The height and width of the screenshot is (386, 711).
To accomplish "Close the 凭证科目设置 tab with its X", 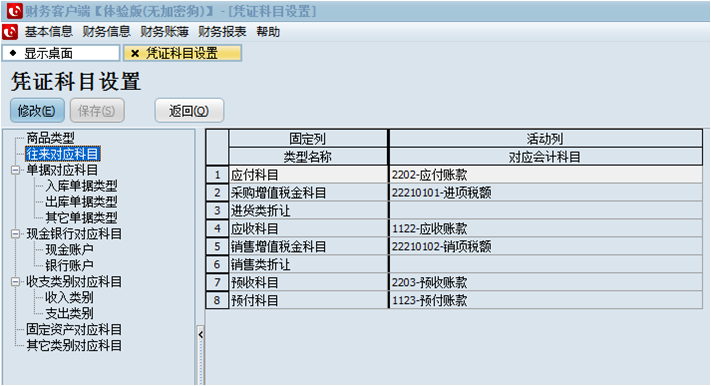I will click(x=135, y=54).
